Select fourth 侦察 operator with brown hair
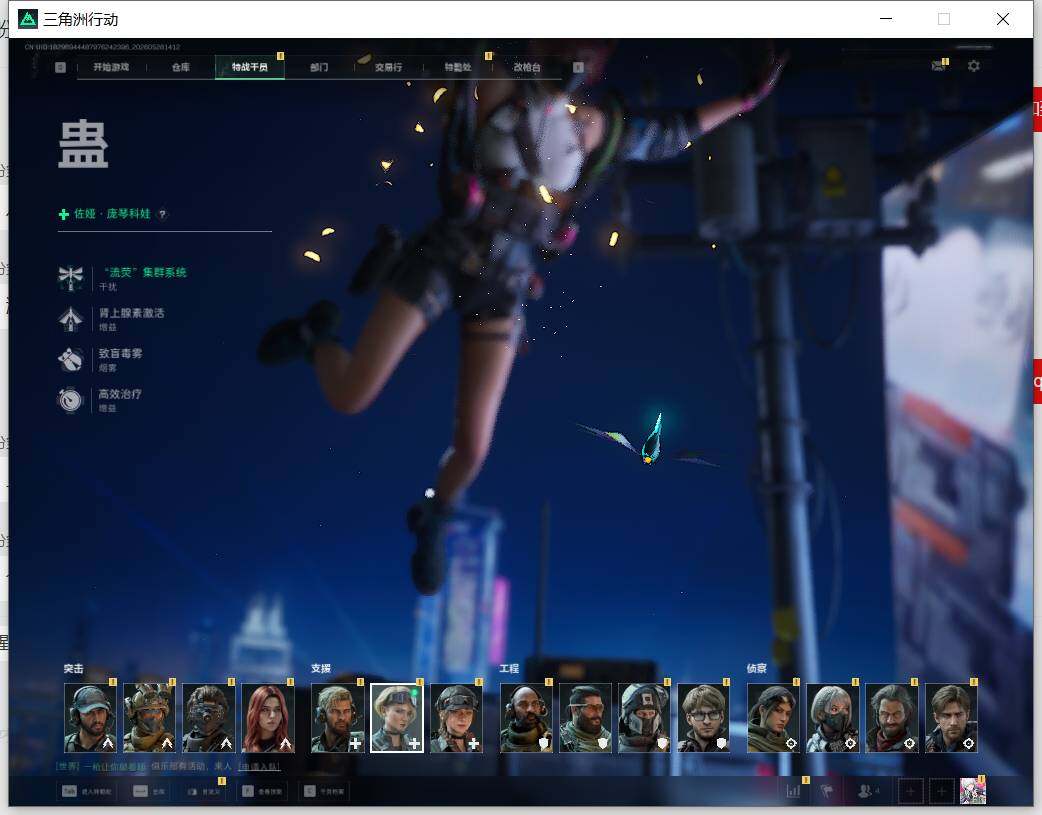Viewport: 1042px width, 815px height. pyautogui.click(x=952, y=718)
